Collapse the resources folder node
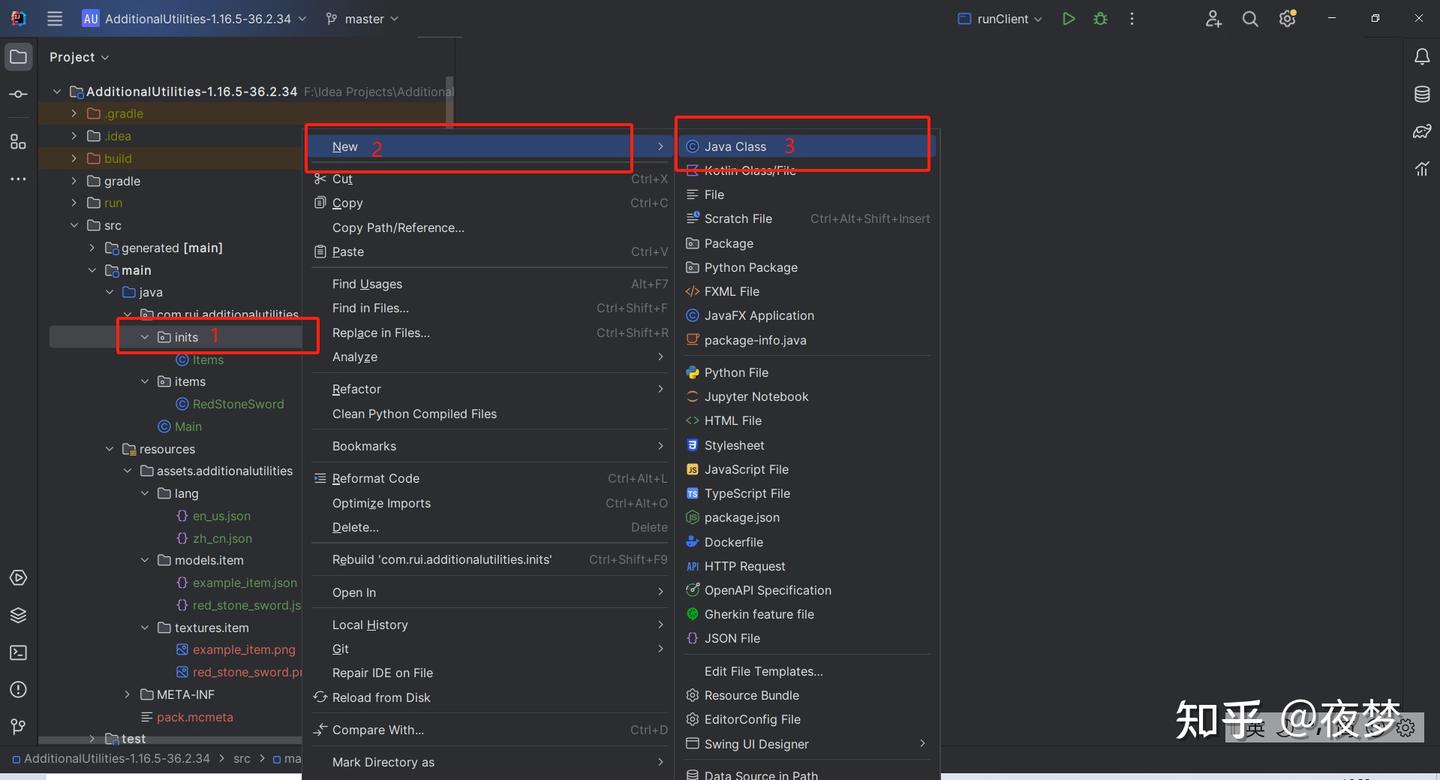1440x780 pixels. 110,449
